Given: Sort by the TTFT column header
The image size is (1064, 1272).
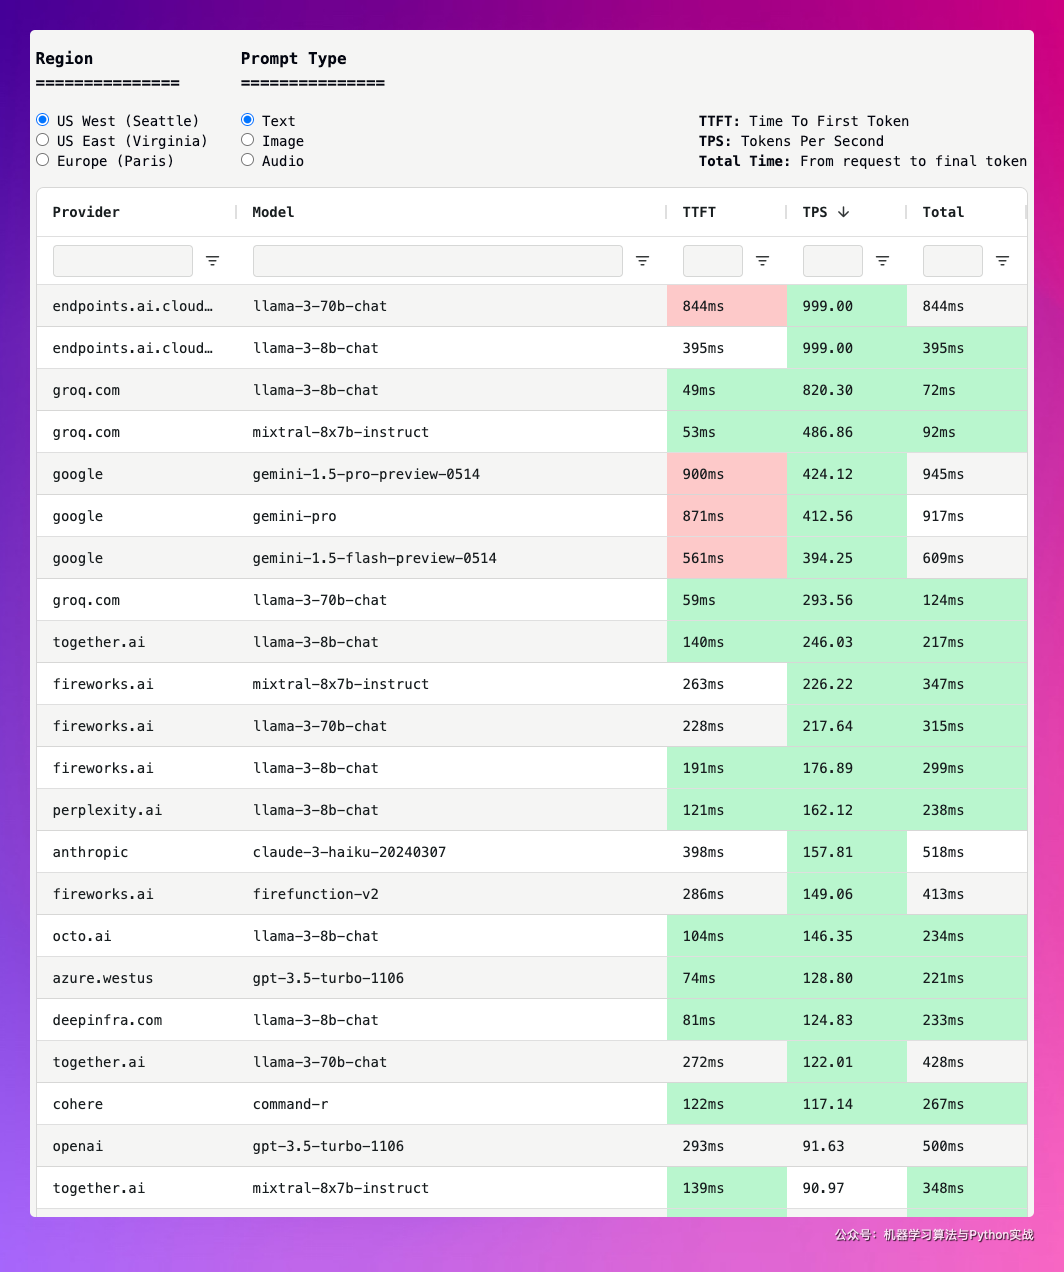Looking at the screenshot, I should 699,212.
